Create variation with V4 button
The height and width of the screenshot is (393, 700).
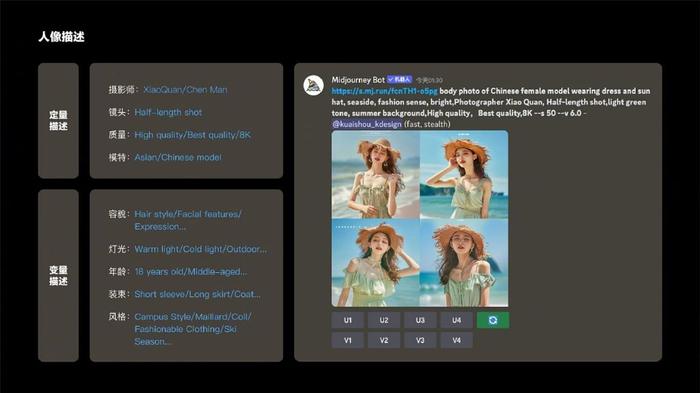tap(456, 340)
